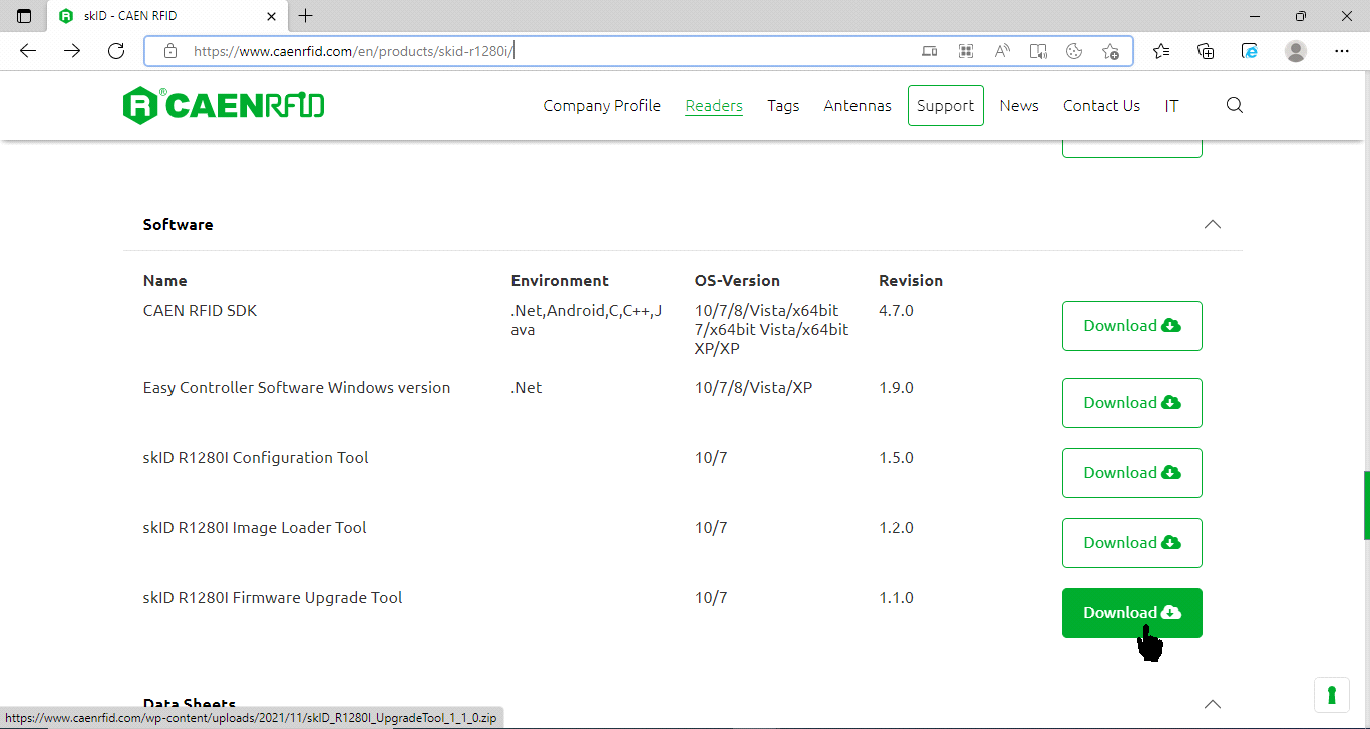Open the Readers menu item
1370x729 pixels.
(714, 105)
